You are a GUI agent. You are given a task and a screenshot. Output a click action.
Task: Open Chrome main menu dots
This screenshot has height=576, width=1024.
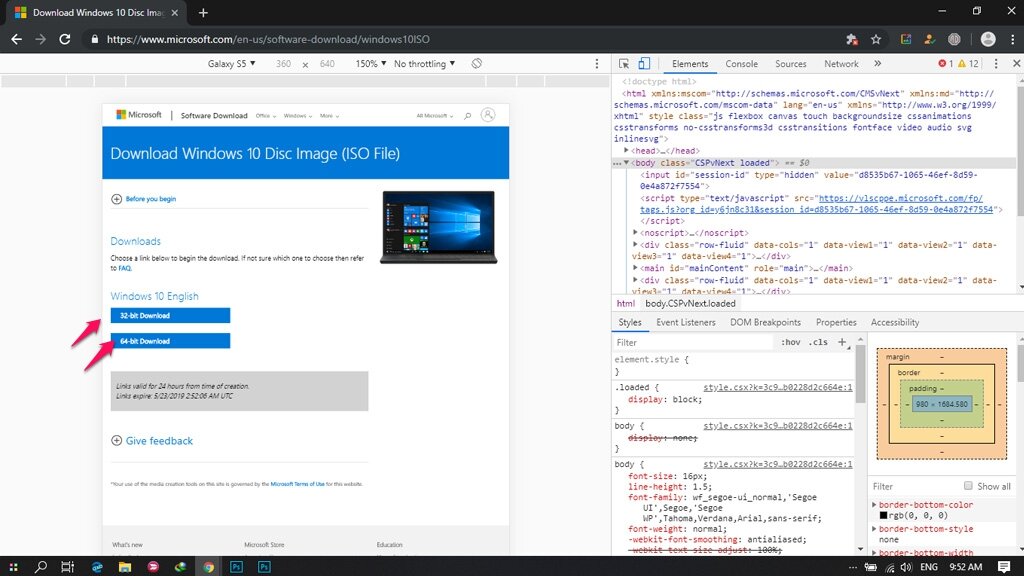pos(1012,39)
